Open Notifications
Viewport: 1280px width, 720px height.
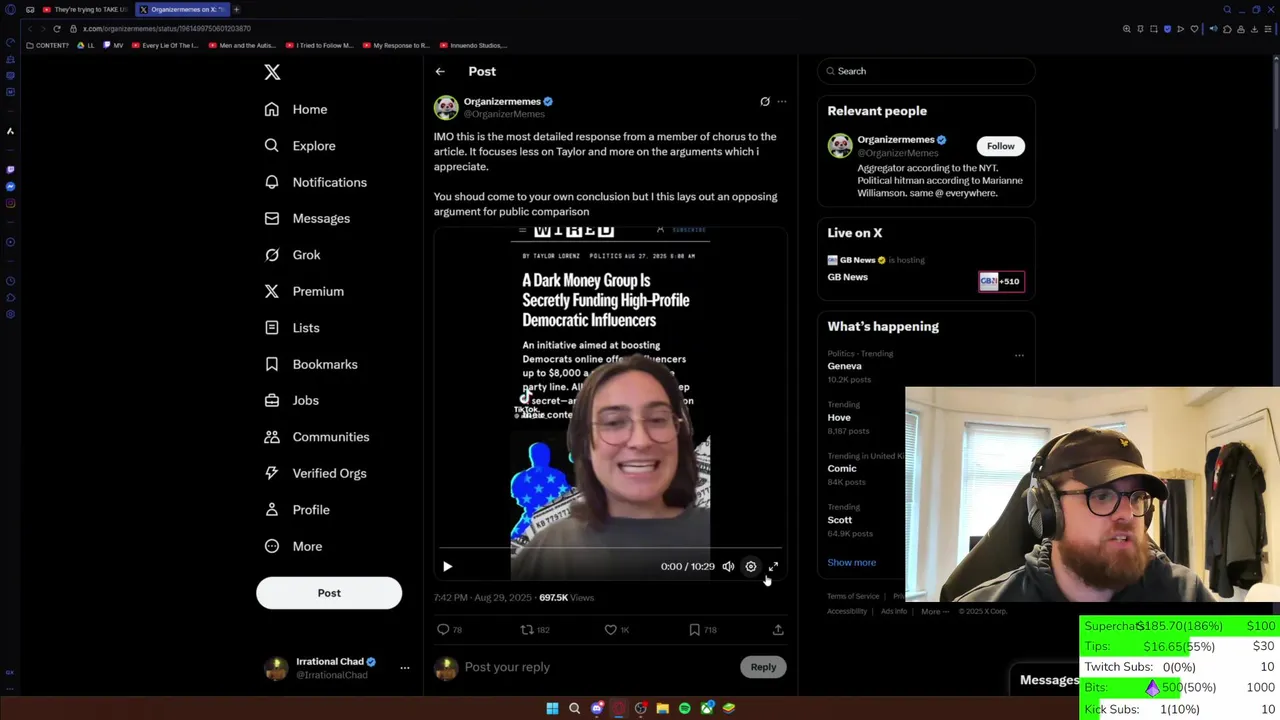316,182
